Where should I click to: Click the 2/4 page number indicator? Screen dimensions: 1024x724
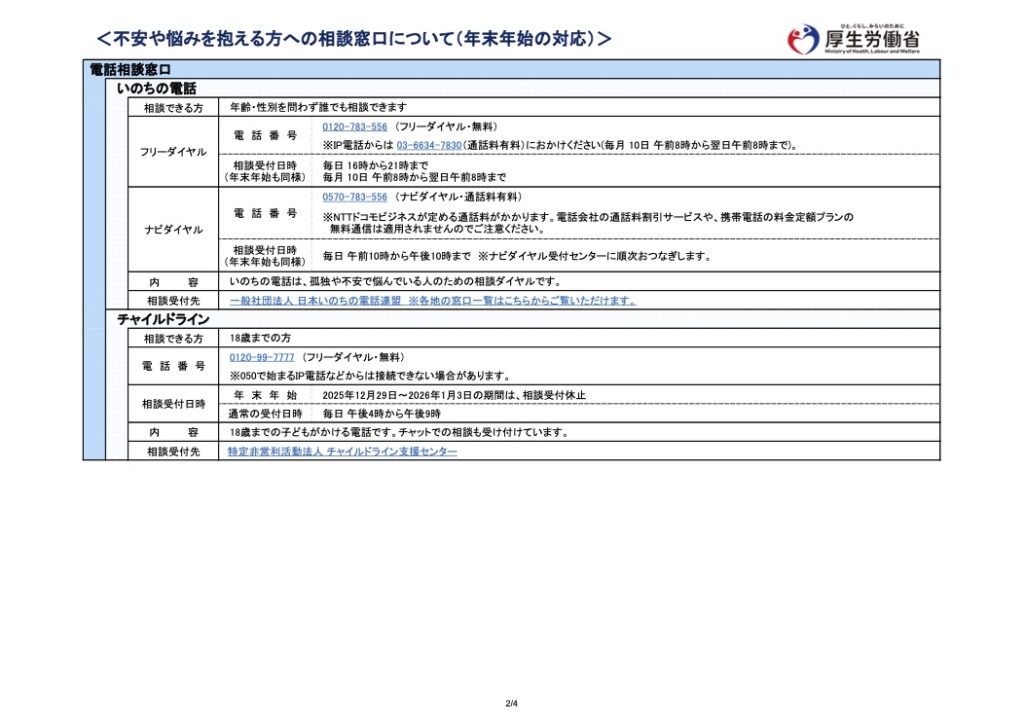(x=512, y=703)
